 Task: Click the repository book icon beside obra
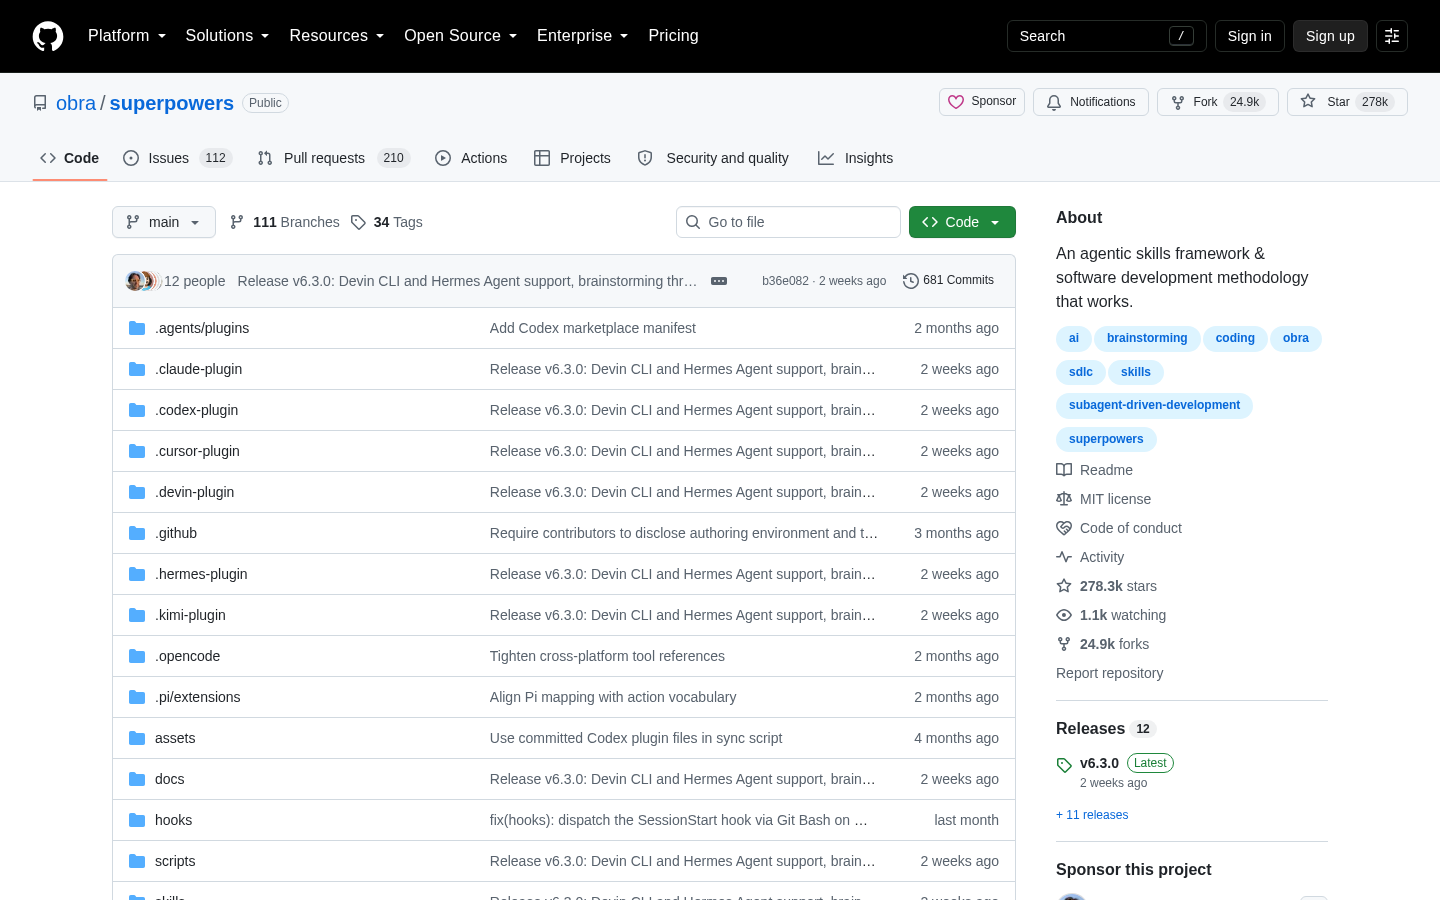[40, 103]
